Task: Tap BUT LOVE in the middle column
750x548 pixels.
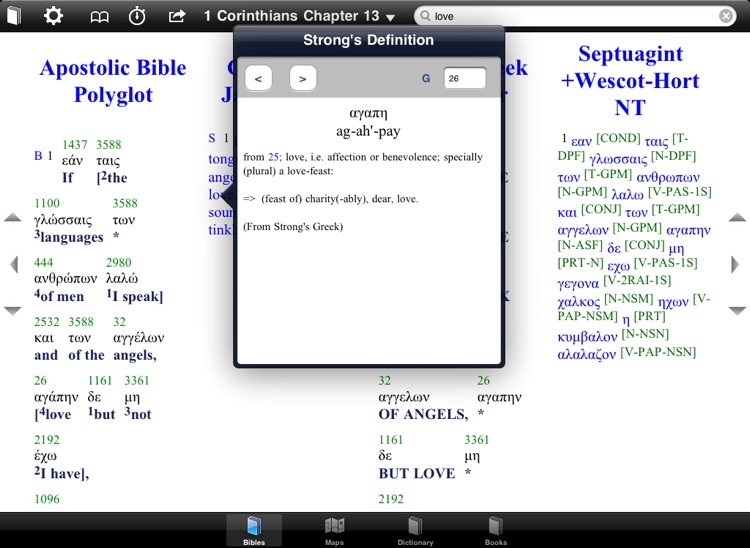Action: pyautogui.click(x=417, y=474)
